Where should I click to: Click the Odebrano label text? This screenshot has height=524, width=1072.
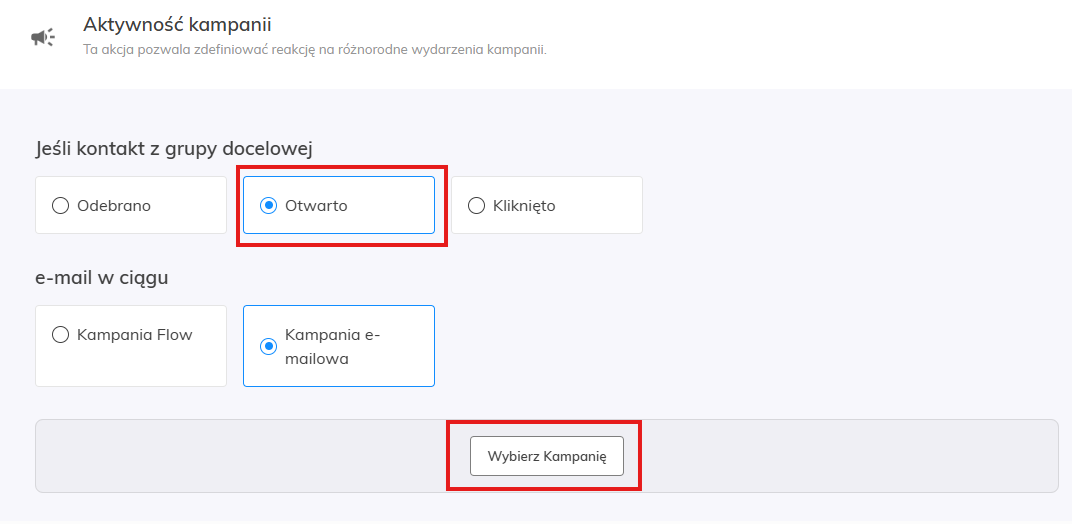[114, 206]
